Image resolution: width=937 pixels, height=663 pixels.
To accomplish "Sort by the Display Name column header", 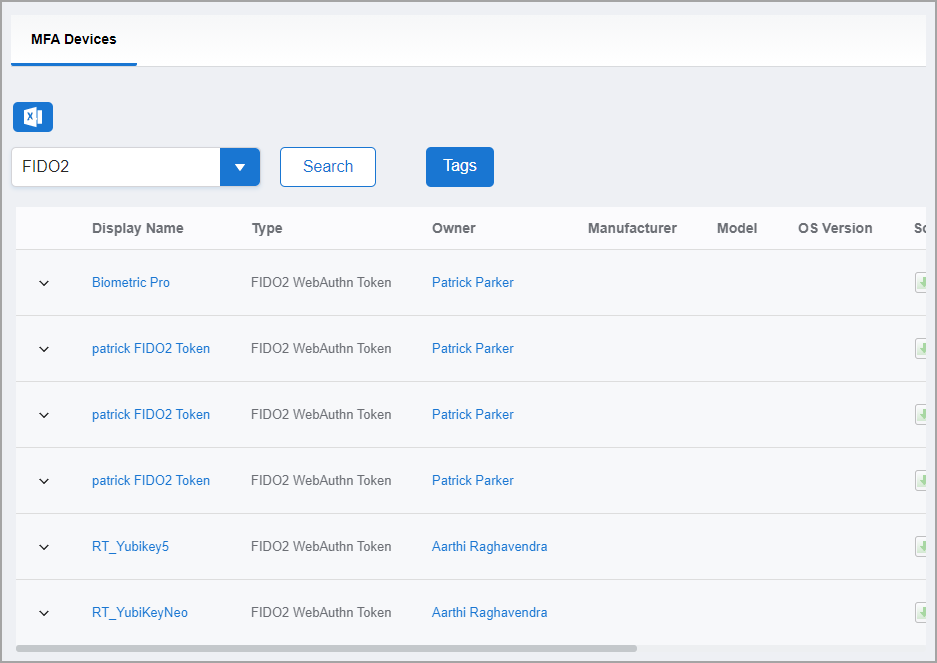I will click(x=138, y=228).
